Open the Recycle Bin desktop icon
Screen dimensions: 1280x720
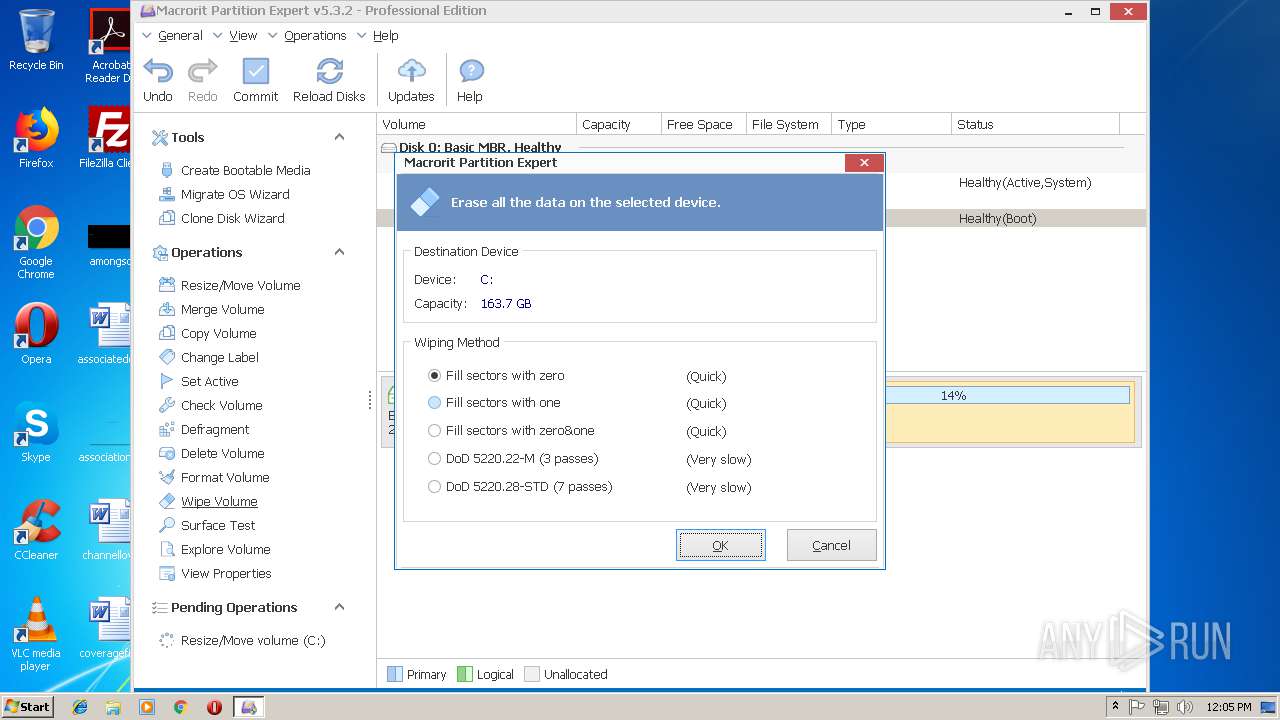pos(36,40)
